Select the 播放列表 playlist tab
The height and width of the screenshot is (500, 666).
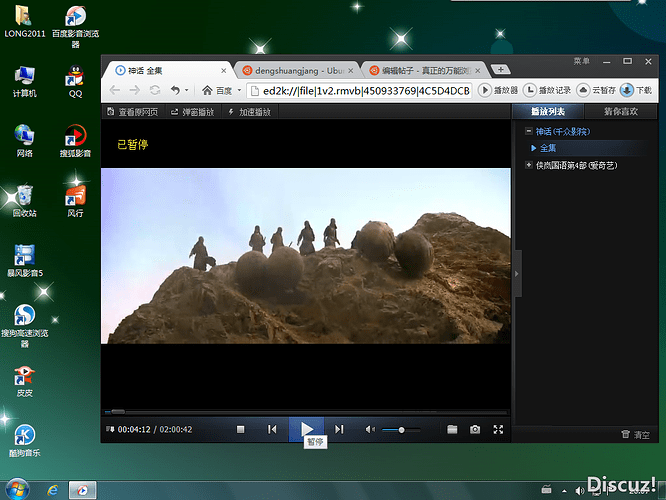click(547, 112)
